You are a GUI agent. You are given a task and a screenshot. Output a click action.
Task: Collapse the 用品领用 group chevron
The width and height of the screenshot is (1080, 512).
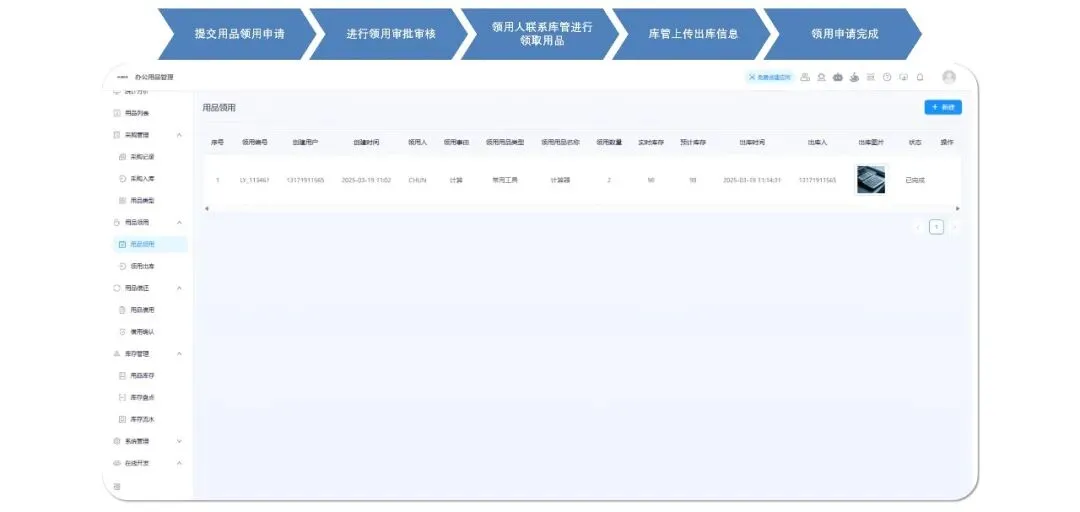pyautogui.click(x=179, y=223)
